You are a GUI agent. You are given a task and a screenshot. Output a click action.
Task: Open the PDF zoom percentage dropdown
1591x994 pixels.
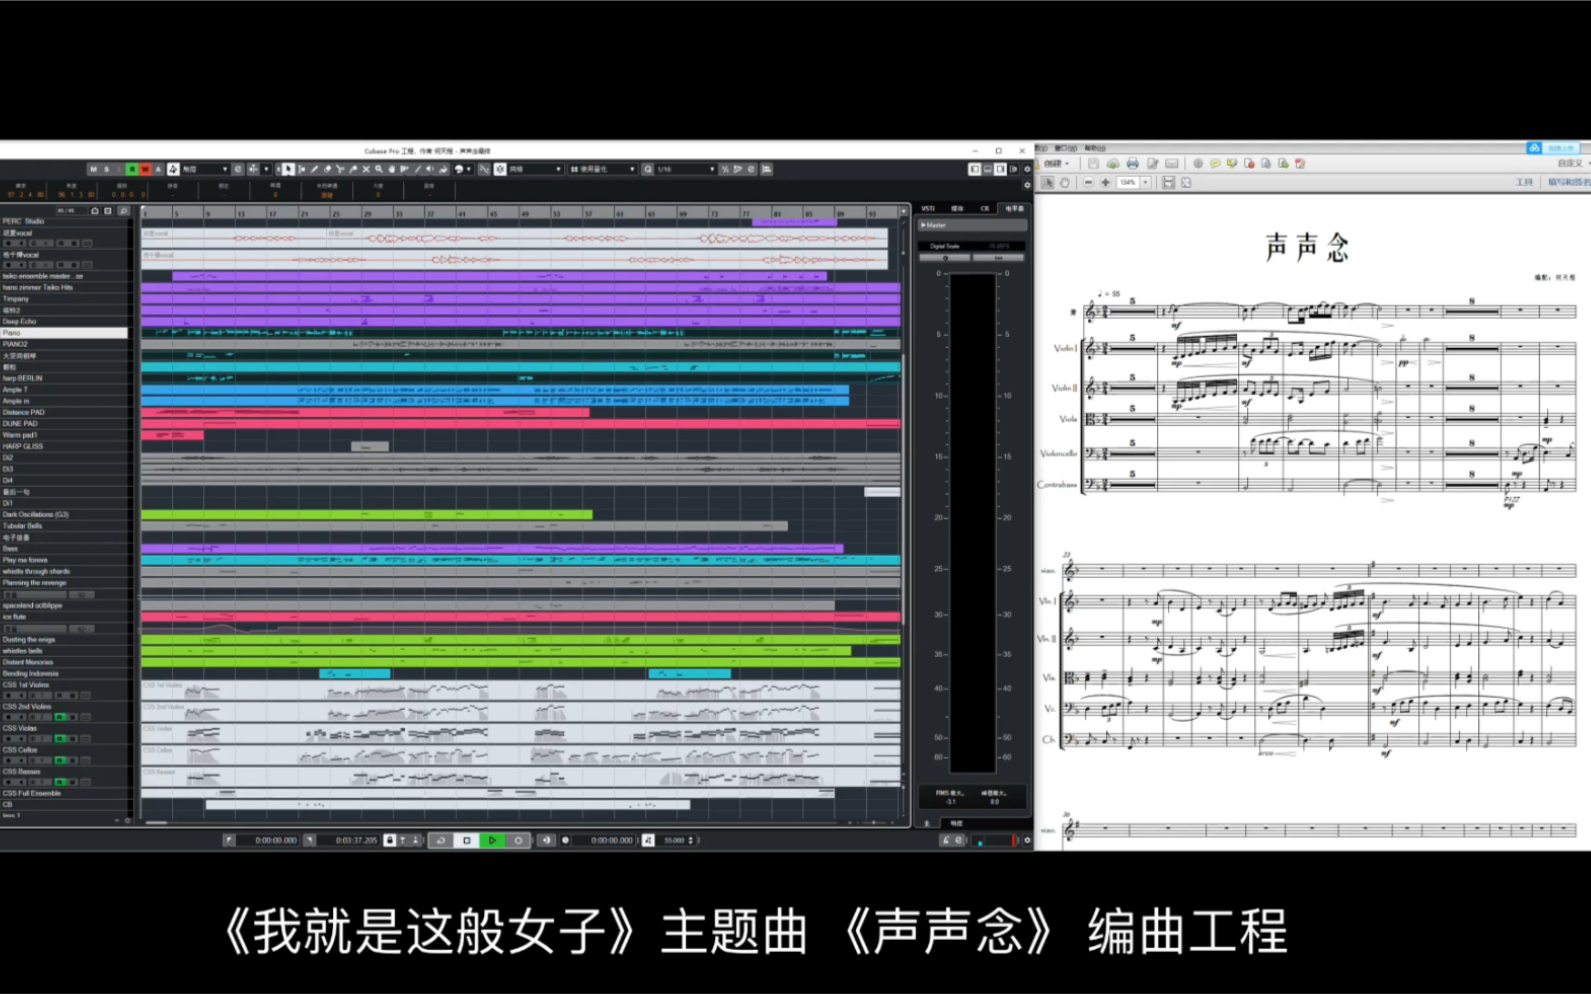click(1145, 183)
